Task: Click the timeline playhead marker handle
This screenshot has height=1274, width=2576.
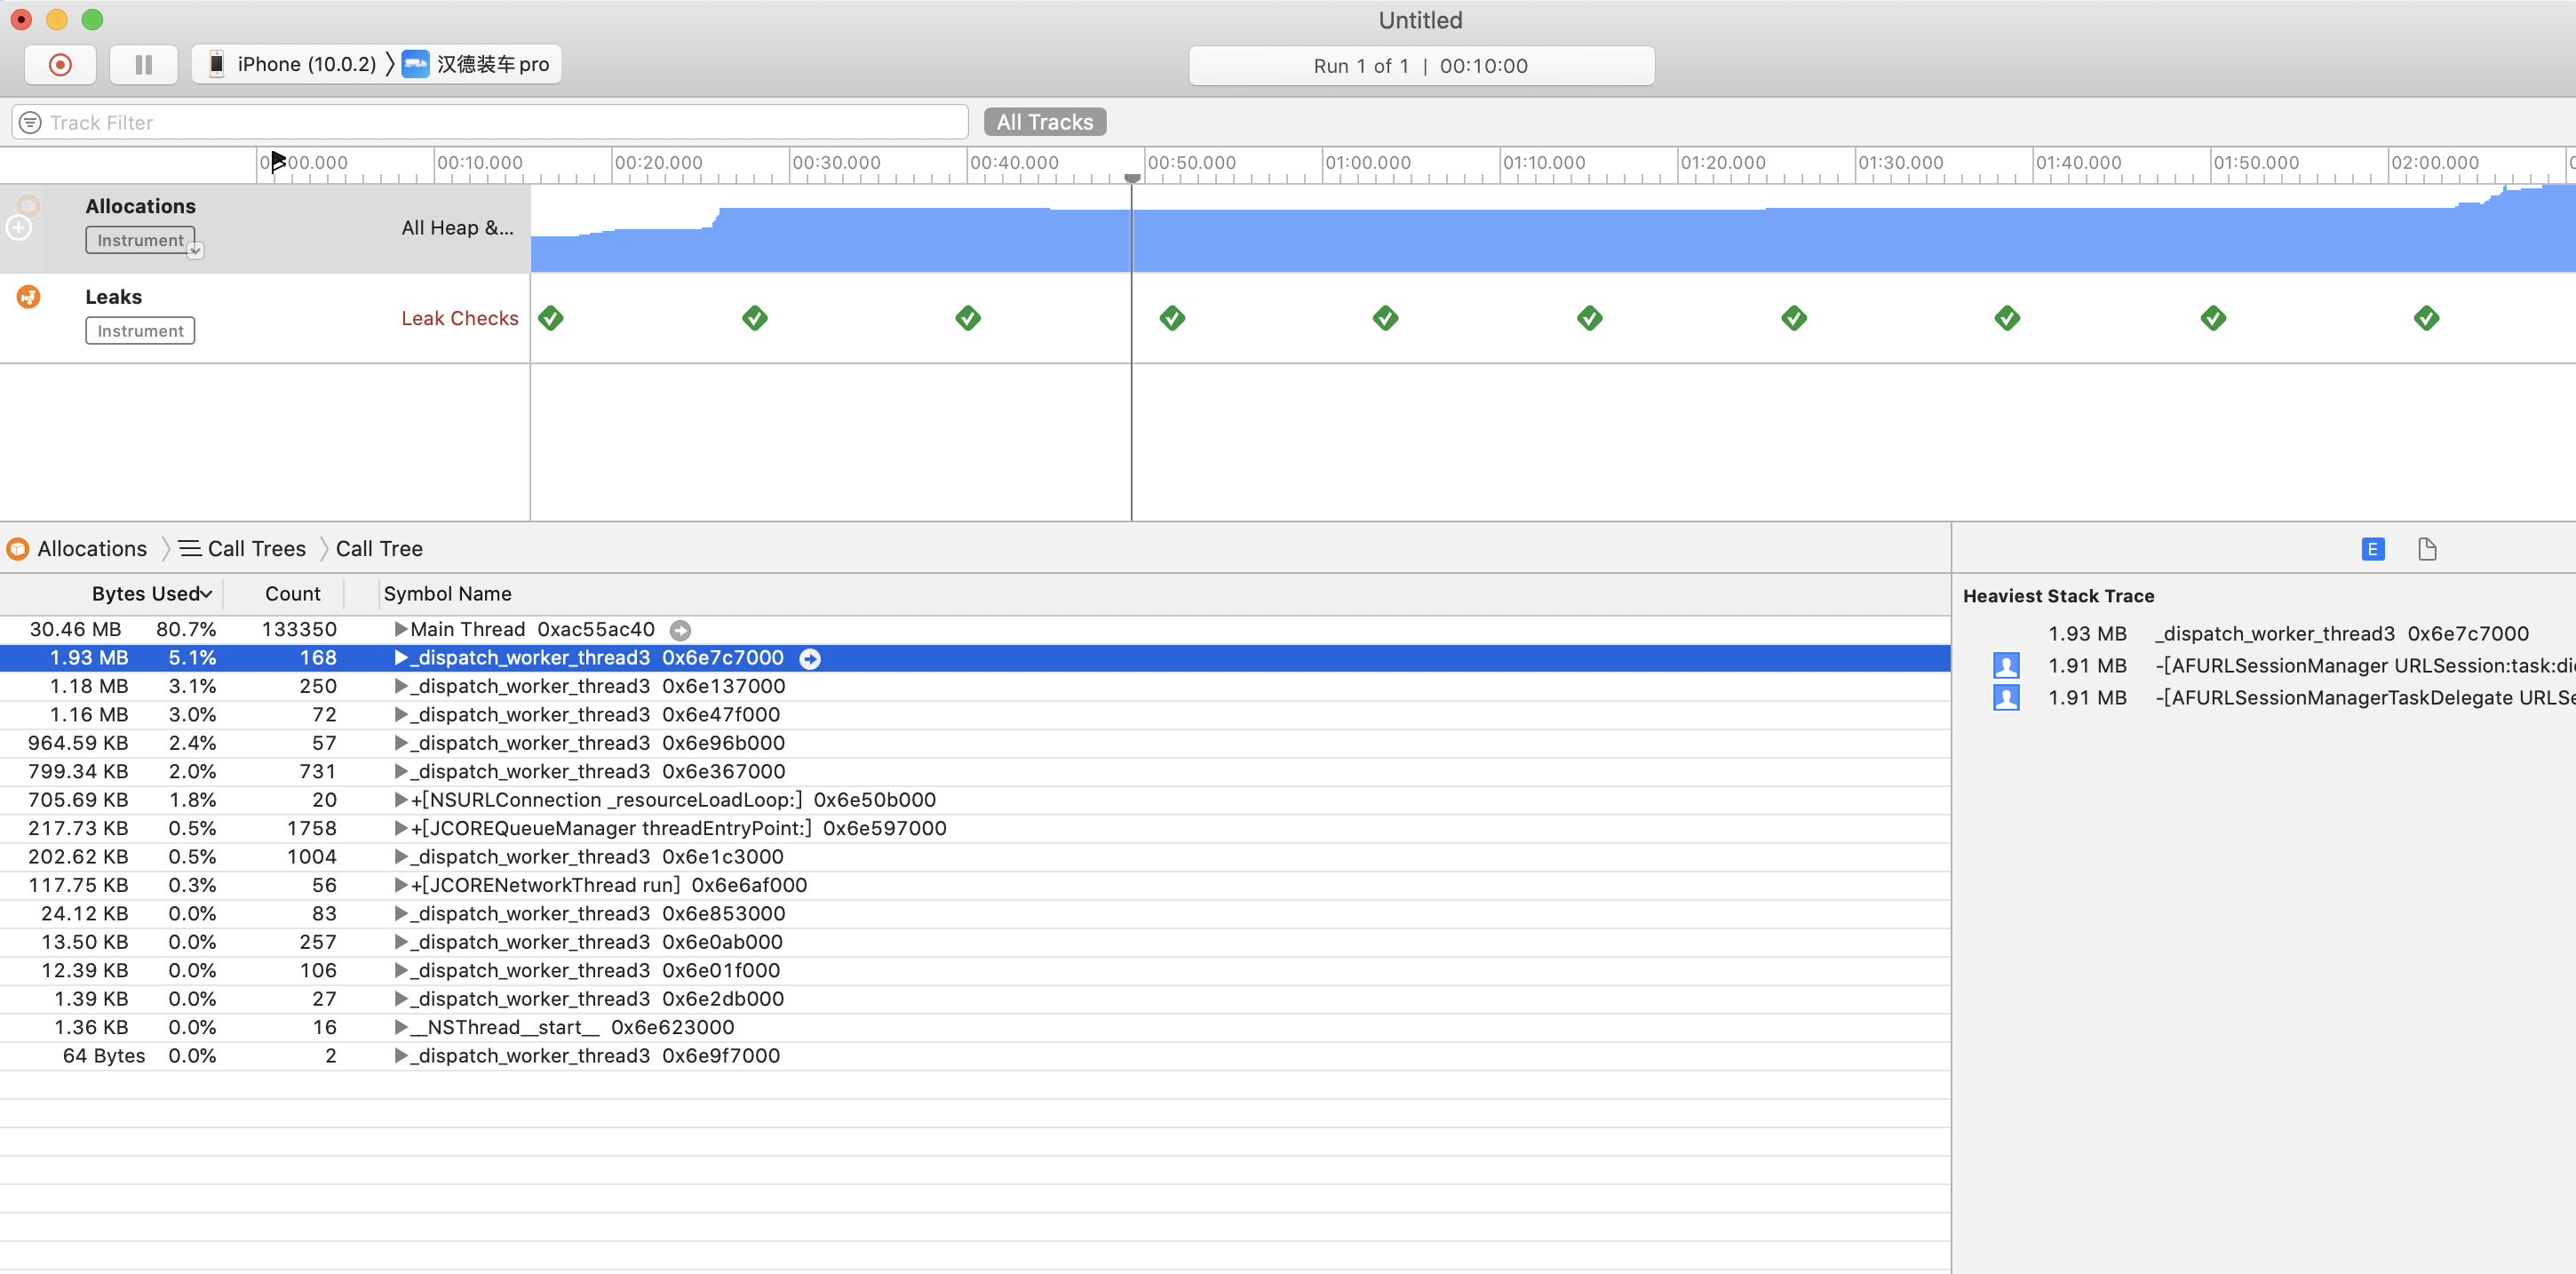Action: (x=1132, y=177)
